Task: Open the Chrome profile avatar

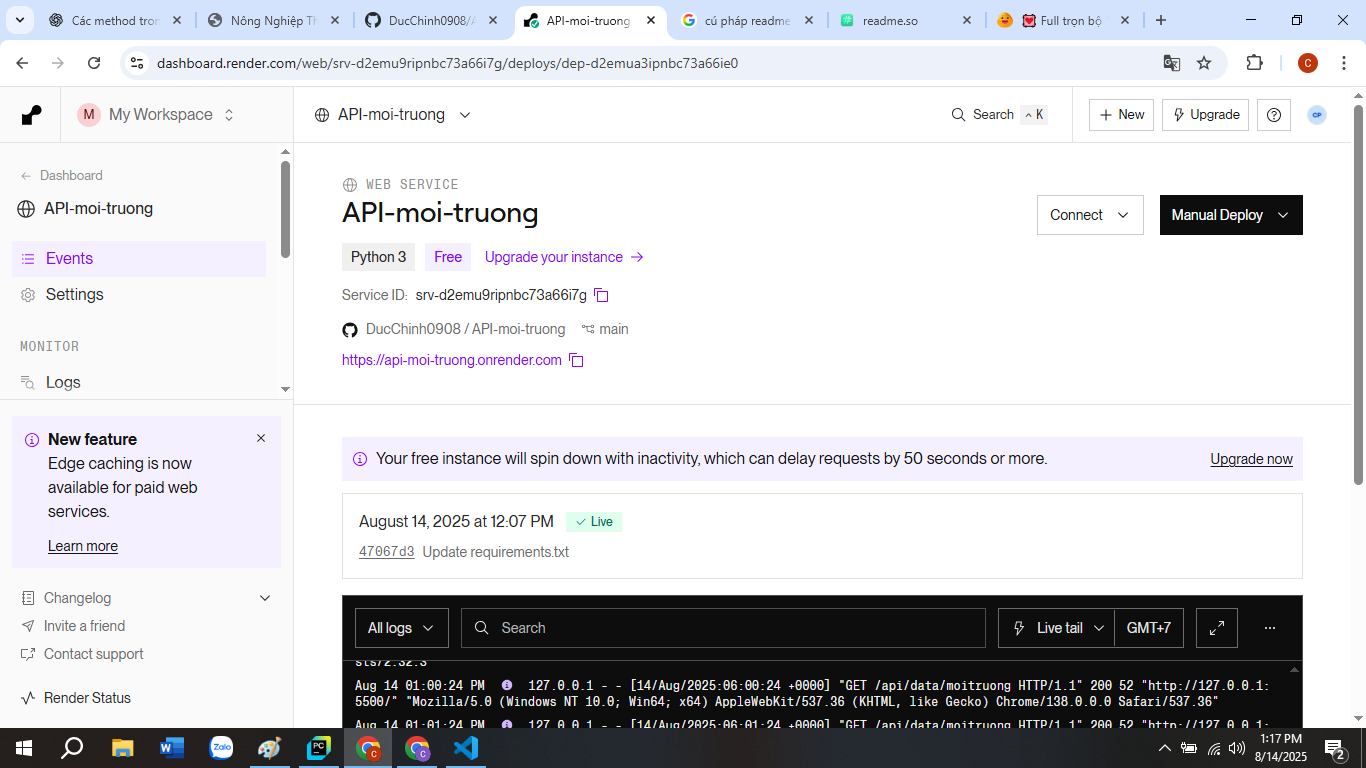Action: pos(1307,63)
